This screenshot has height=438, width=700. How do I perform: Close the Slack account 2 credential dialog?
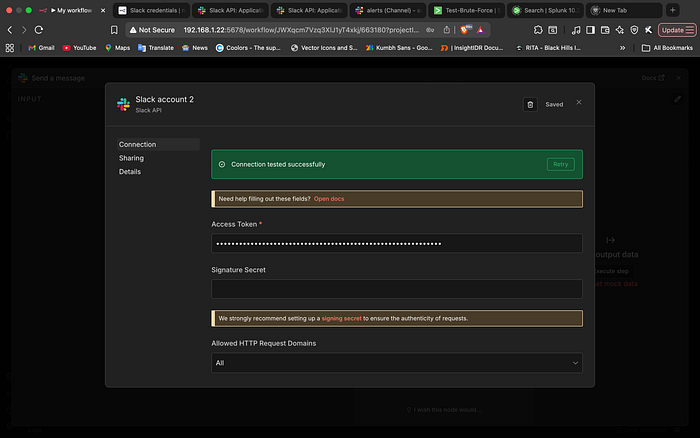click(x=579, y=102)
